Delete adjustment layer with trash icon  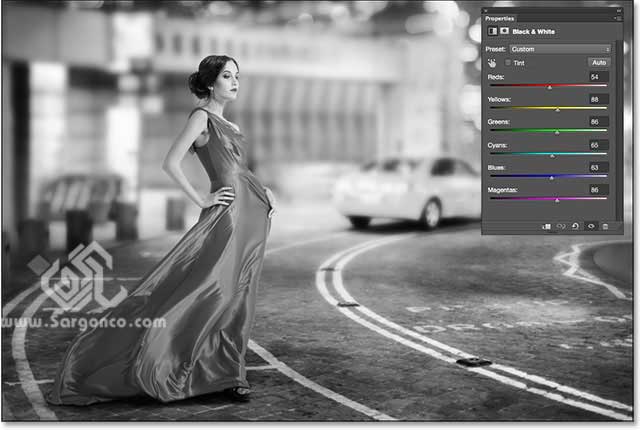604,227
